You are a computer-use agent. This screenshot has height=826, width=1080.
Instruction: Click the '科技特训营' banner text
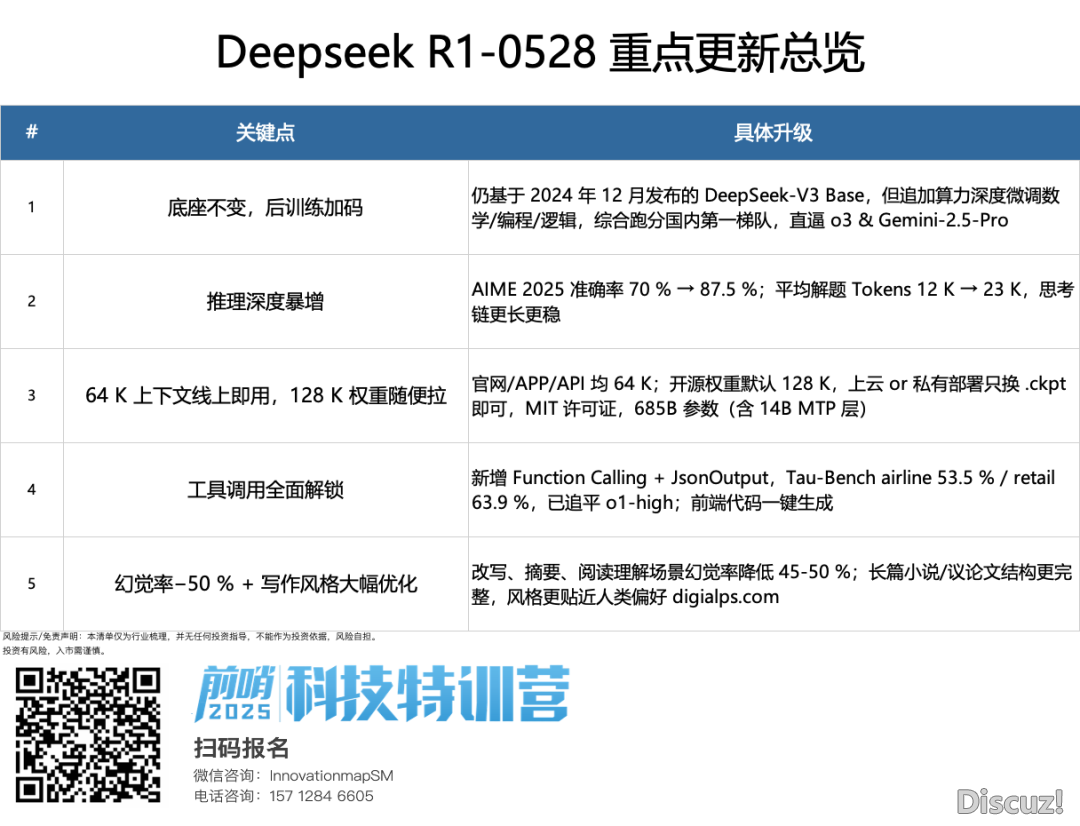pos(428,693)
